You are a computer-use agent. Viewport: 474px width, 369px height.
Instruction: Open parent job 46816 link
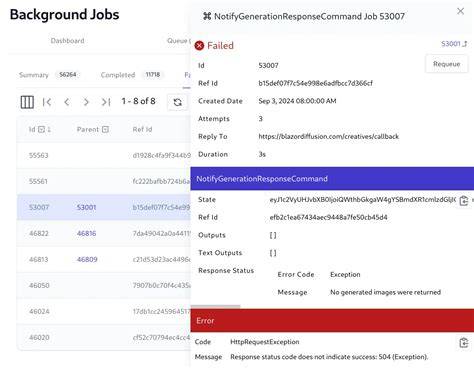[x=86, y=233]
